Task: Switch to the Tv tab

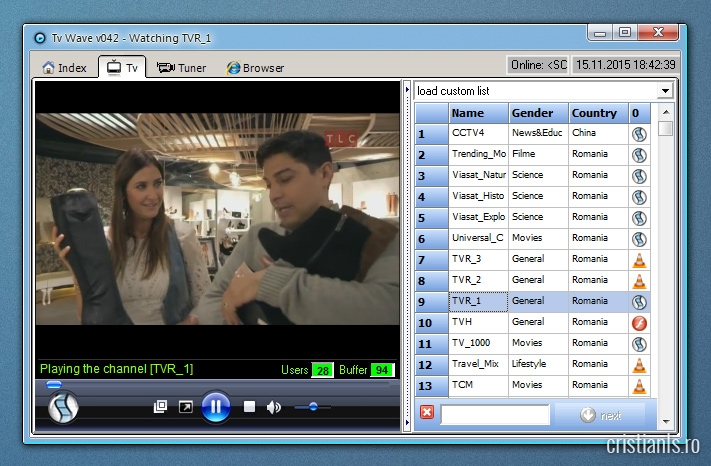Action: click(x=122, y=68)
